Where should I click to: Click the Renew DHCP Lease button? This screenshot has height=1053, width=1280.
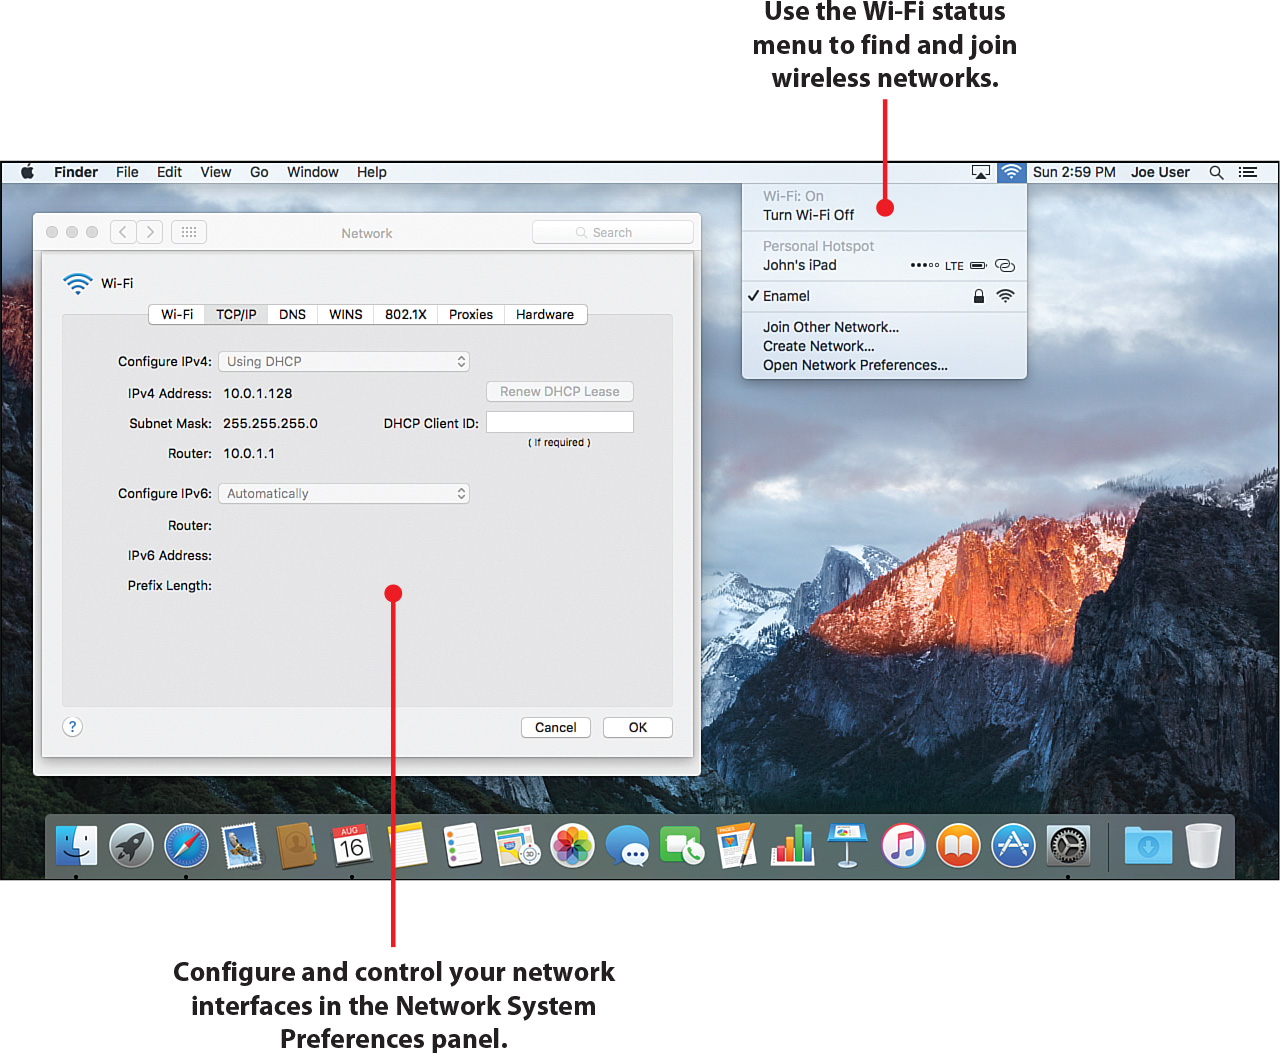coord(560,392)
